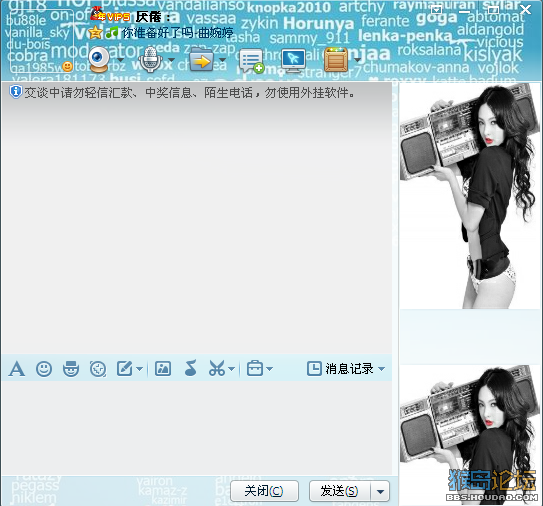The image size is (543, 506).
Task: Expand input method options arrow
Action: (139, 369)
